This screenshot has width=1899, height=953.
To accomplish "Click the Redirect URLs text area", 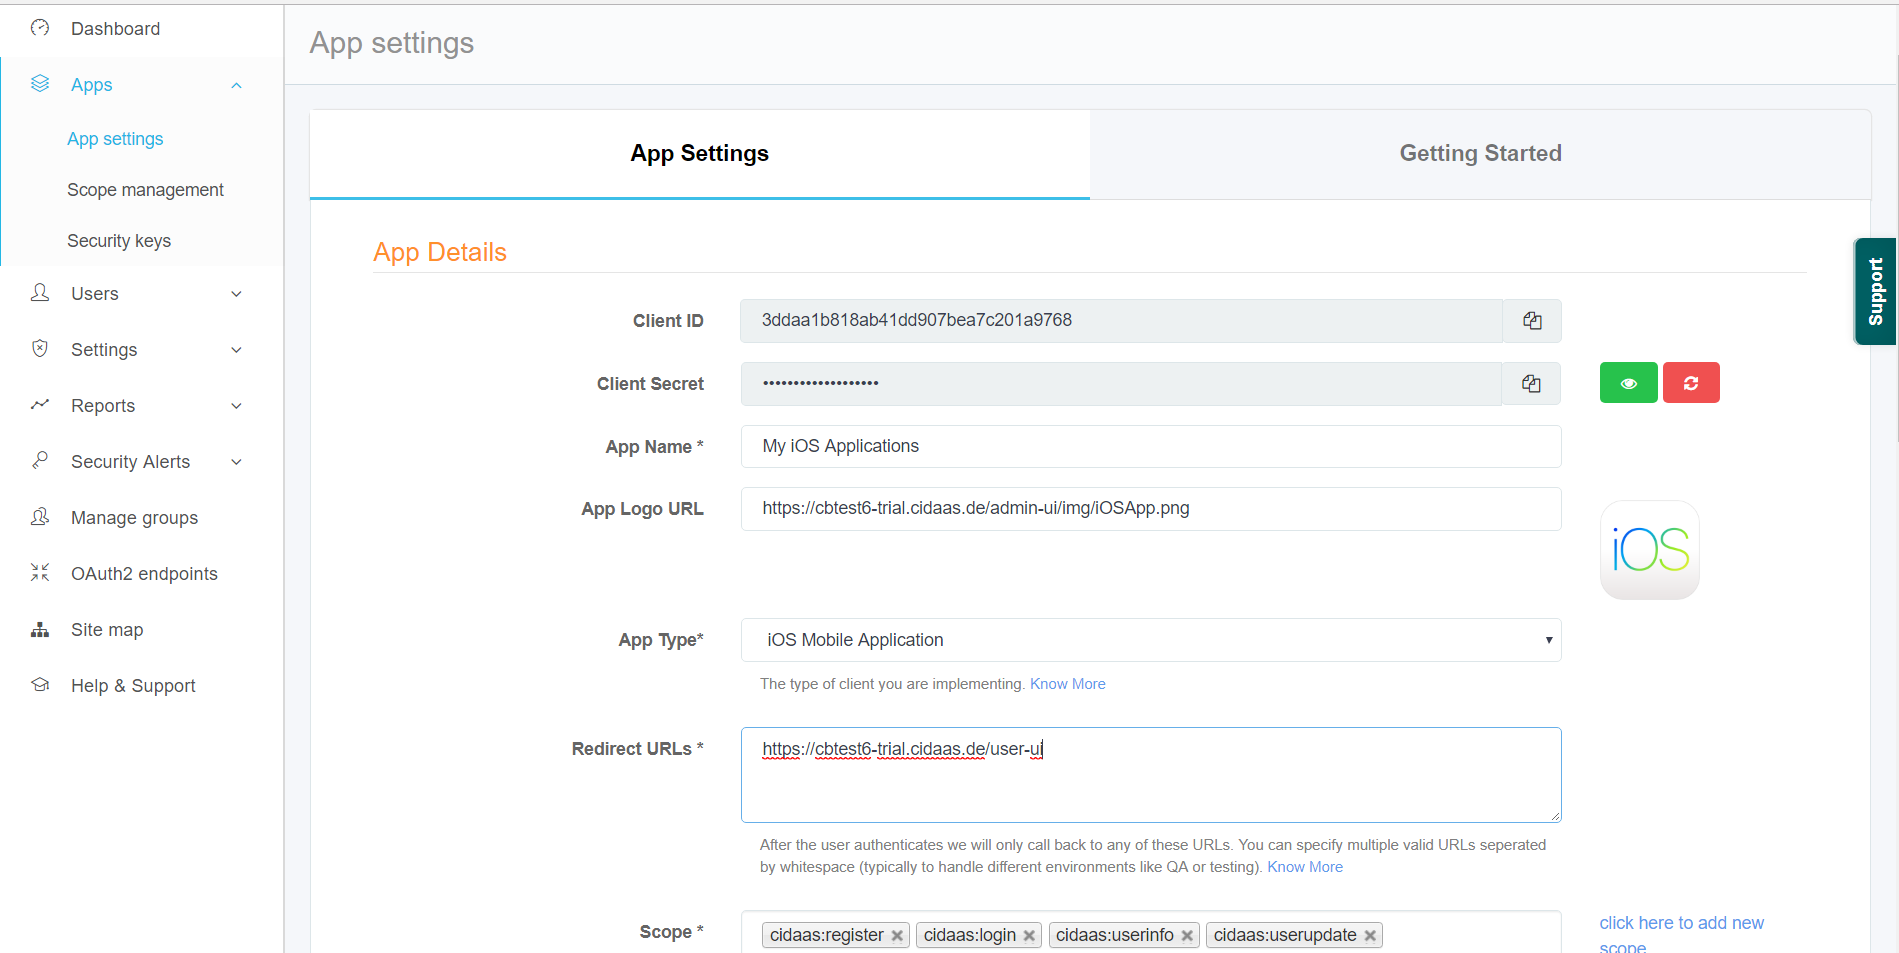I will 1151,775.
